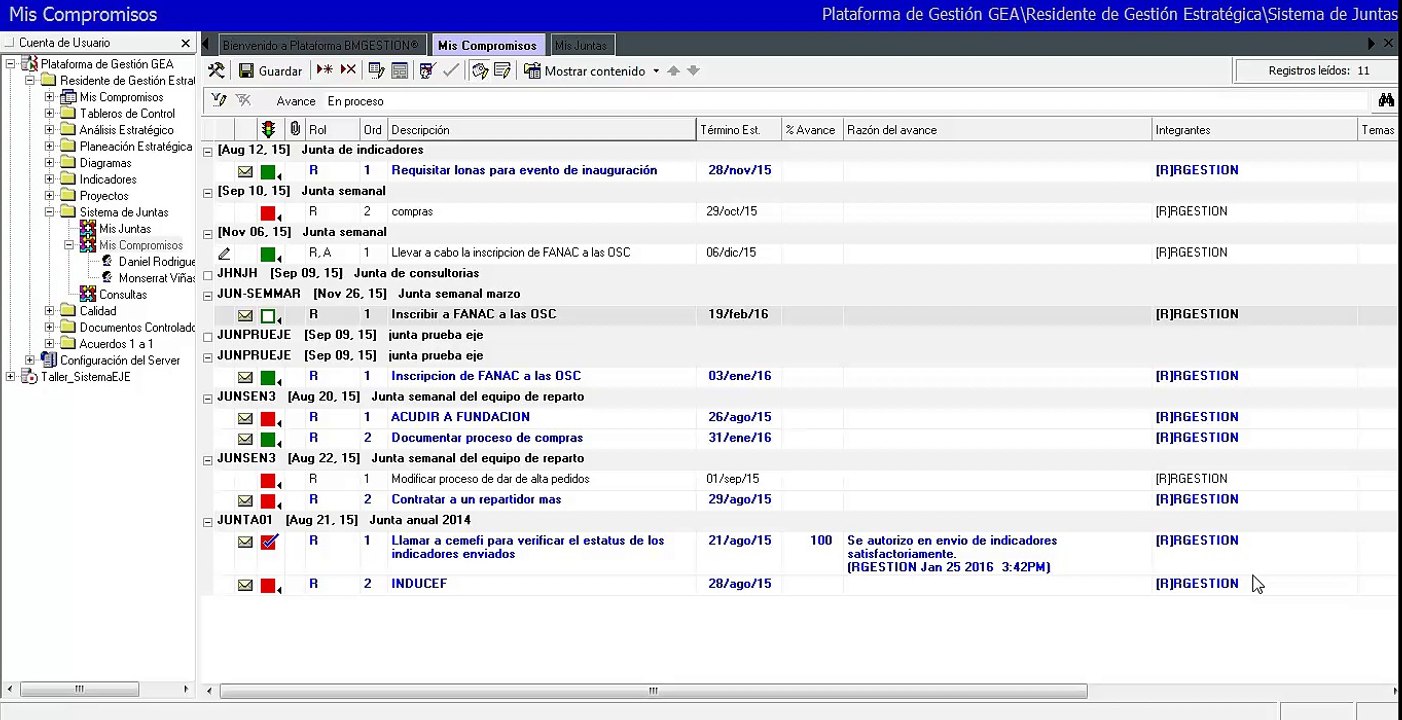Screen dimensions: 1402x720
Task: Collapse the Residente de Gestión Estratégica node
Action: [x=30, y=80]
